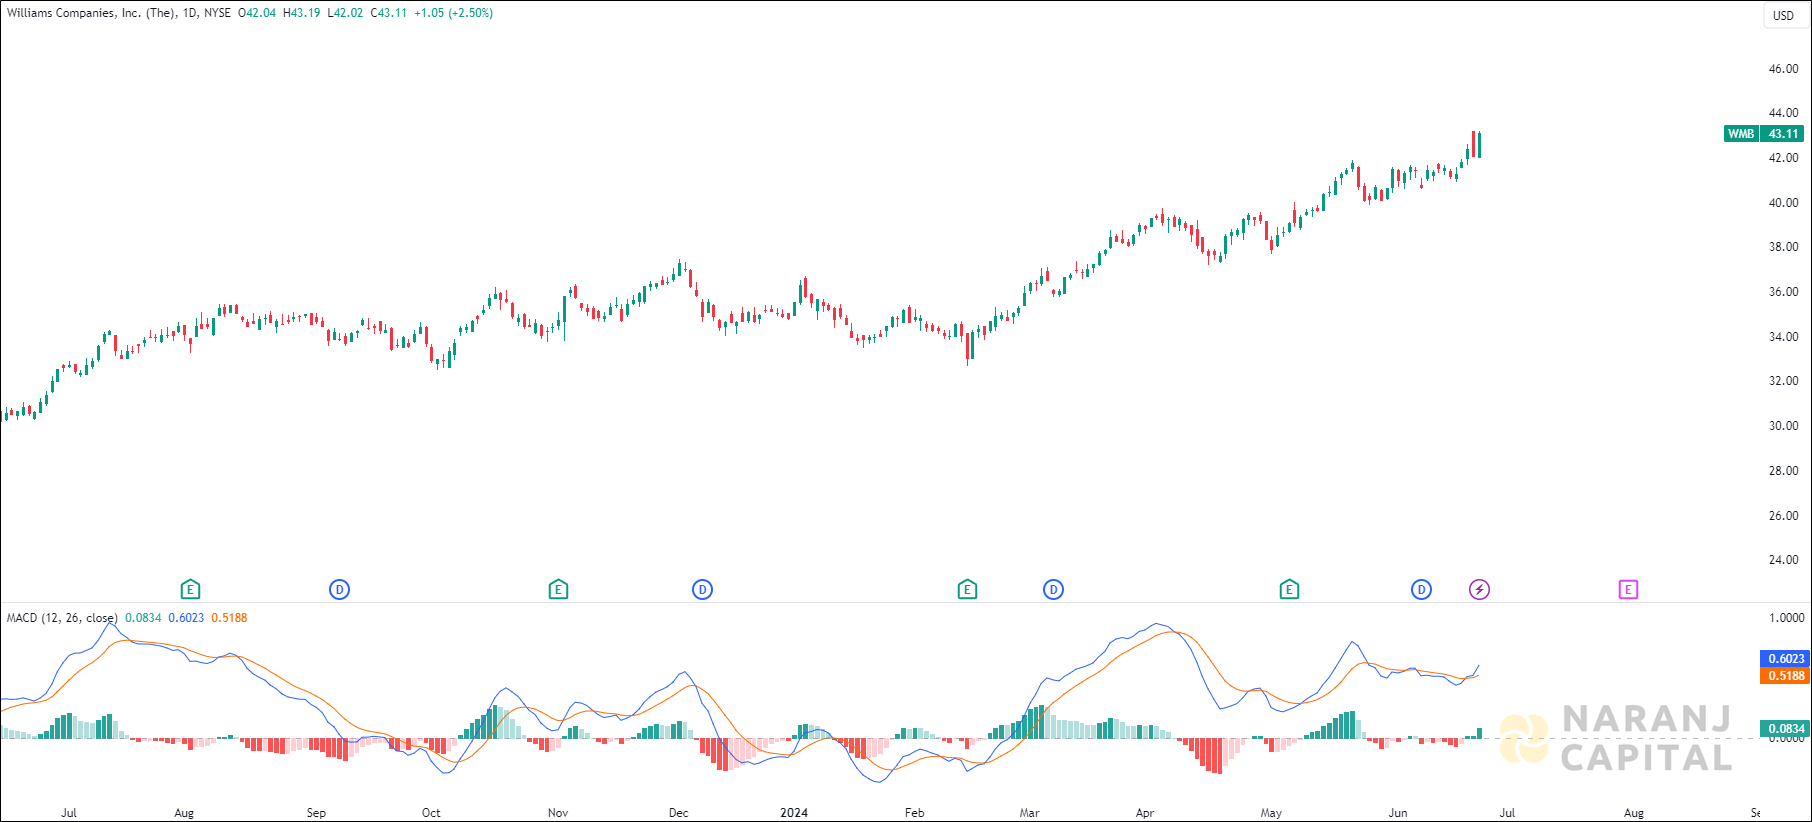Open the earnings marker in mid-February
This screenshot has width=1812, height=822.
pos(967,590)
